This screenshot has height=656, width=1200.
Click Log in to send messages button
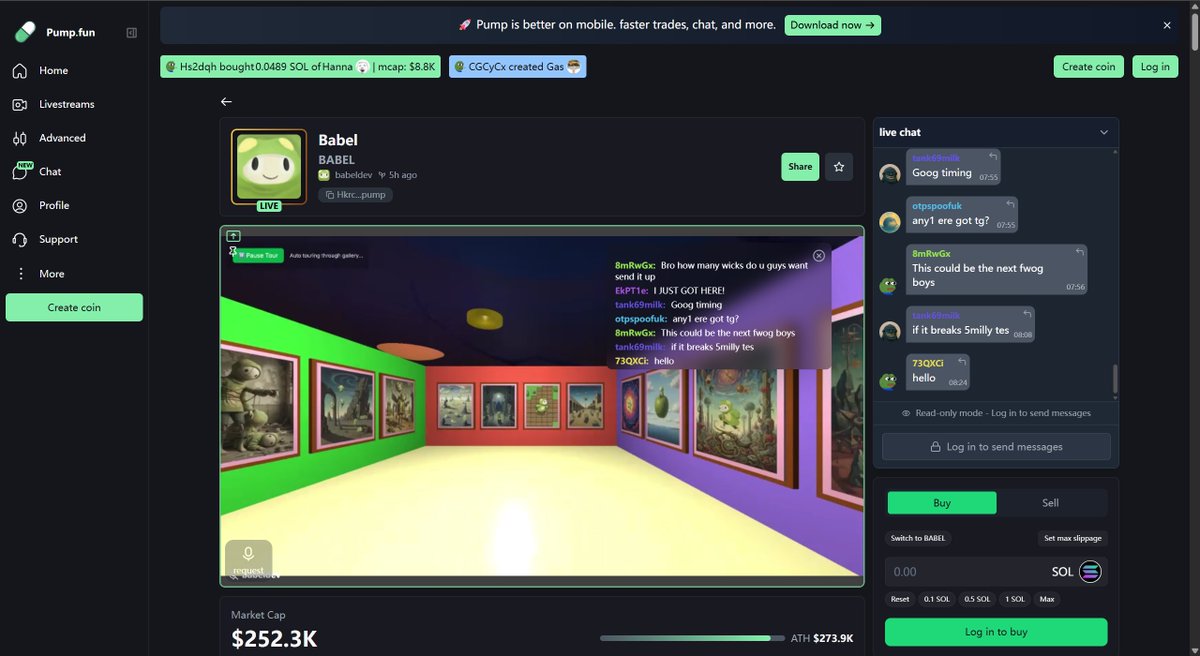996,447
